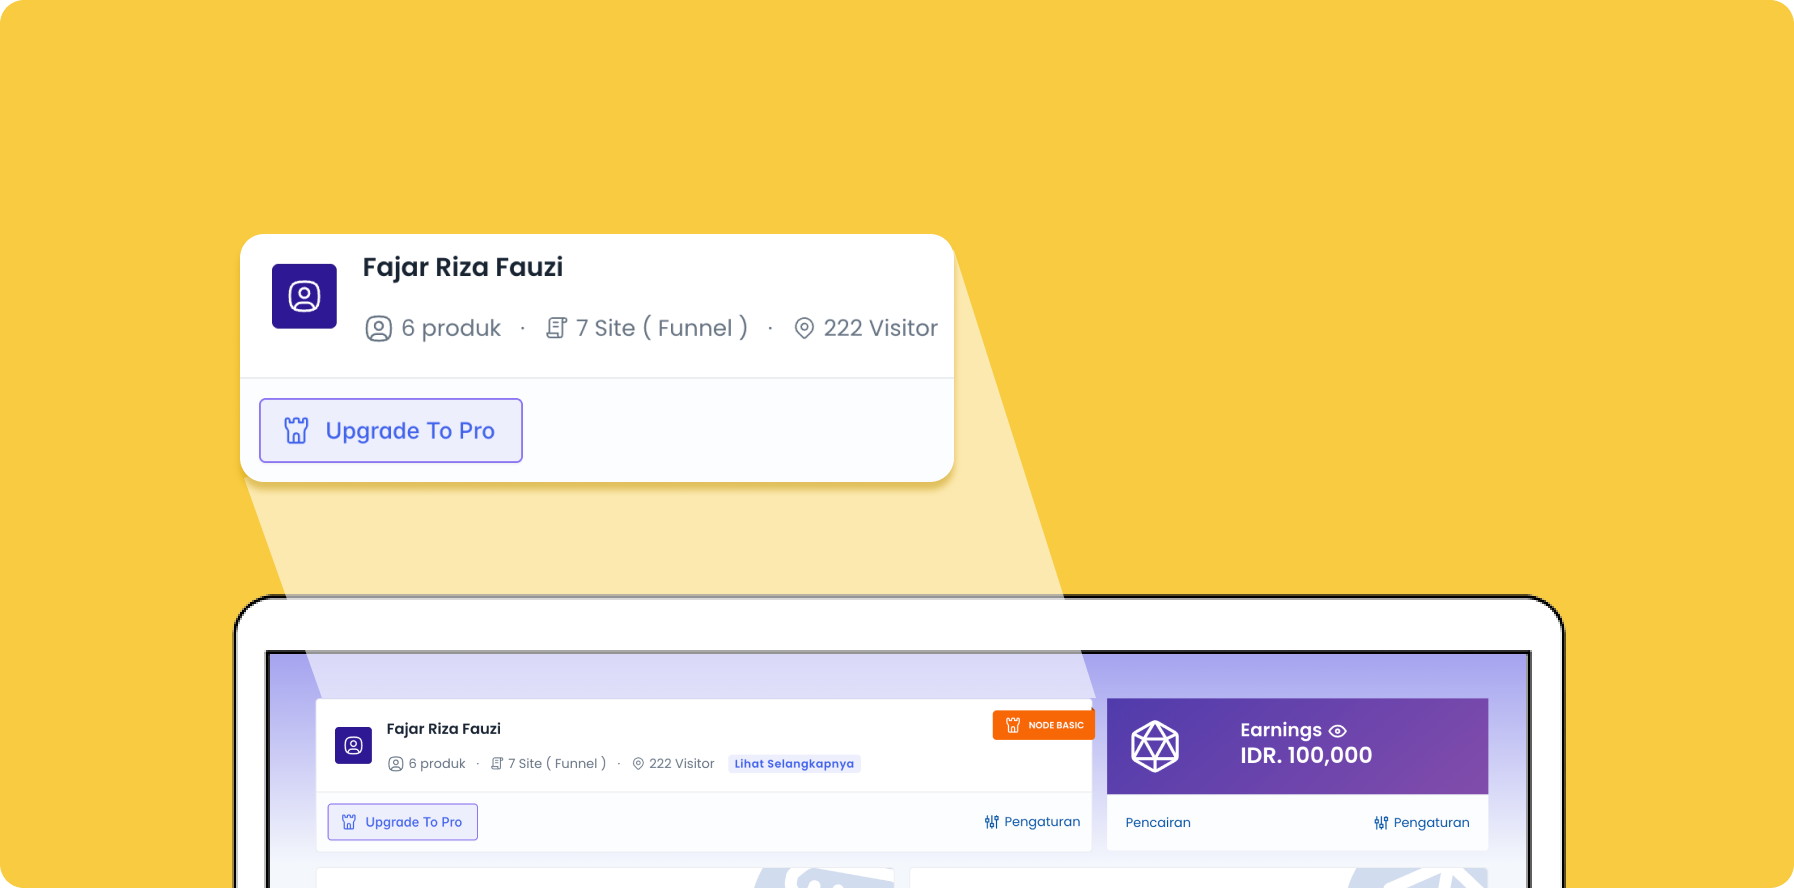Click the site icon beside "7 Site" in the dashboard card
The height and width of the screenshot is (888, 1794).
(x=497, y=764)
